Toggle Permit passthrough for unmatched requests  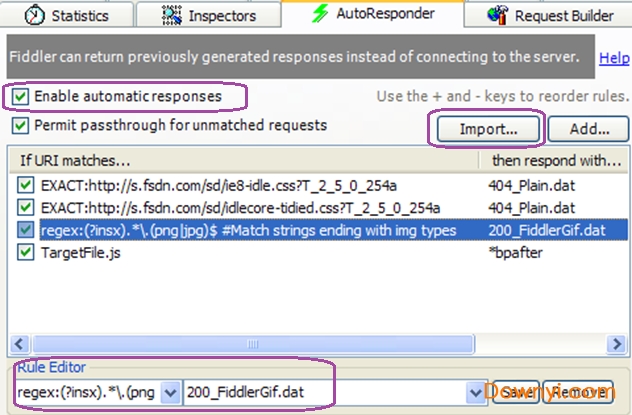pyautogui.click(x=21, y=126)
